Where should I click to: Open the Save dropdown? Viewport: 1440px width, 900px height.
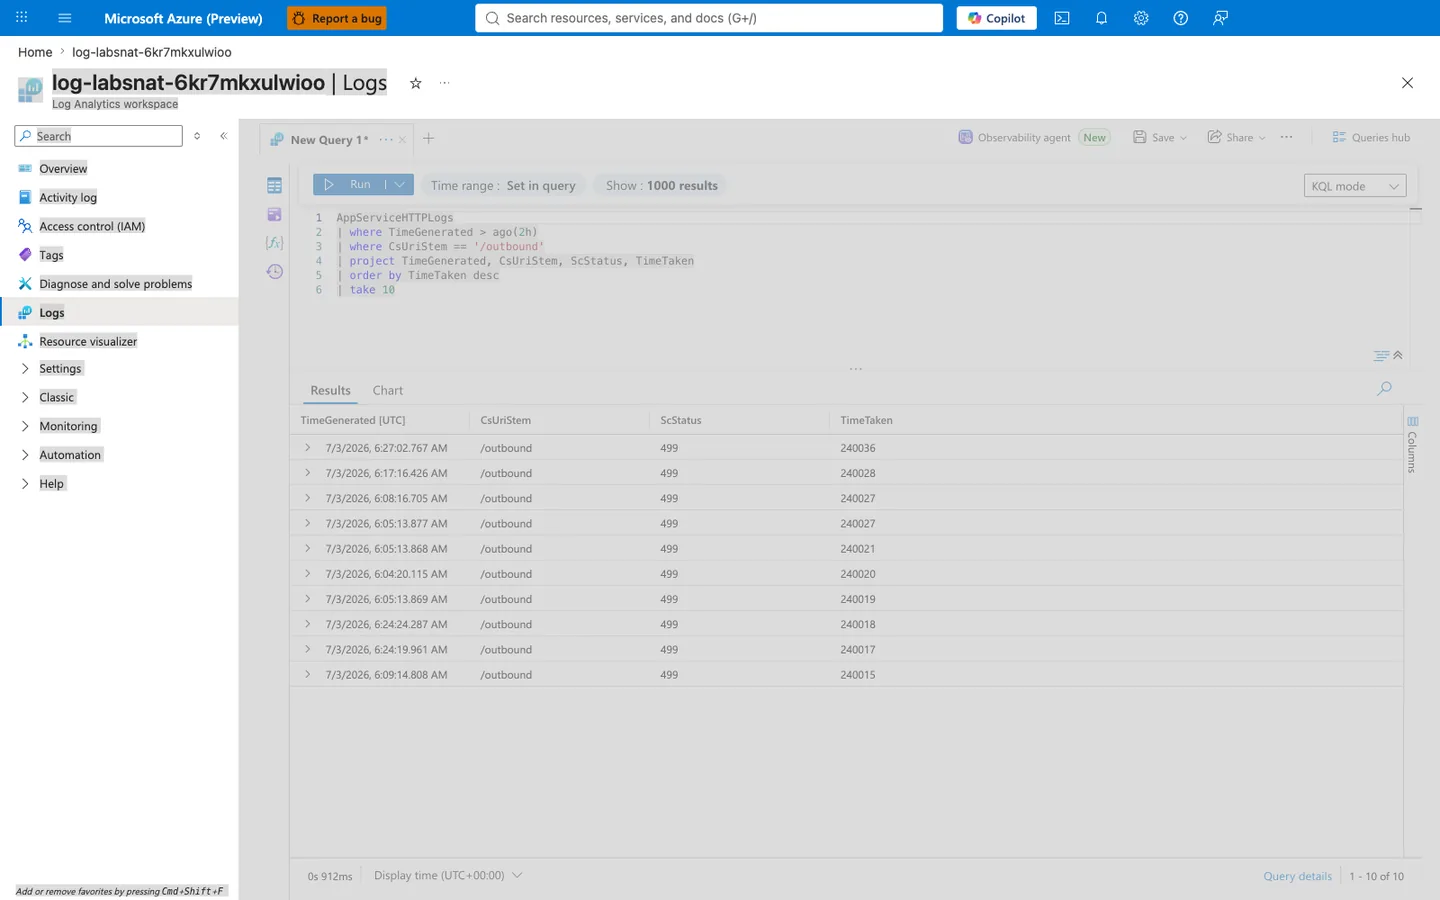coord(1160,138)
